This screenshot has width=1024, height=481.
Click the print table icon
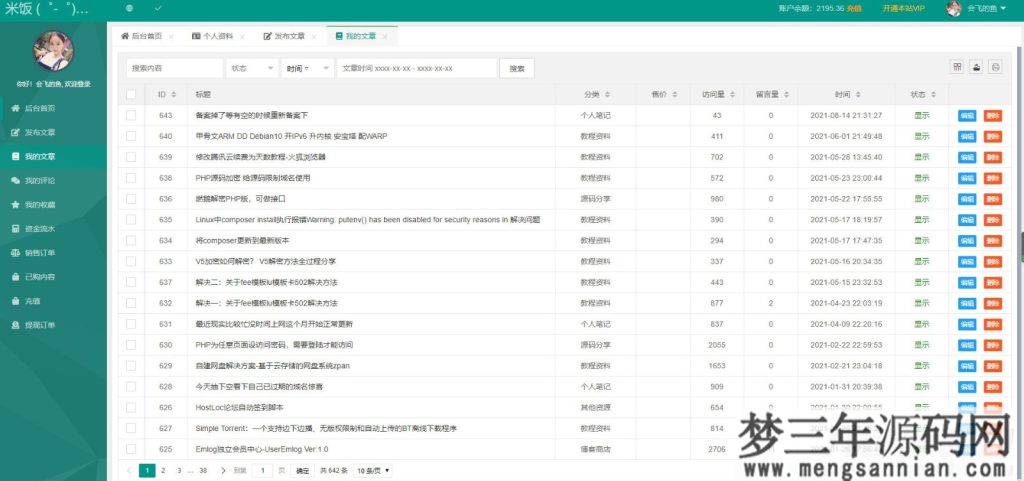coord(995,67)
